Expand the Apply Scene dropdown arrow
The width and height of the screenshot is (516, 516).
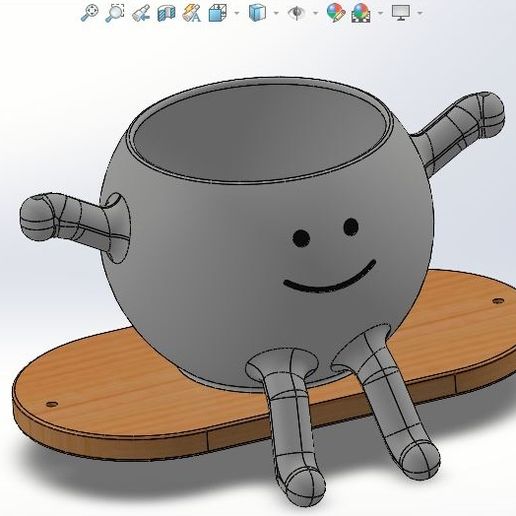point(380,13)
